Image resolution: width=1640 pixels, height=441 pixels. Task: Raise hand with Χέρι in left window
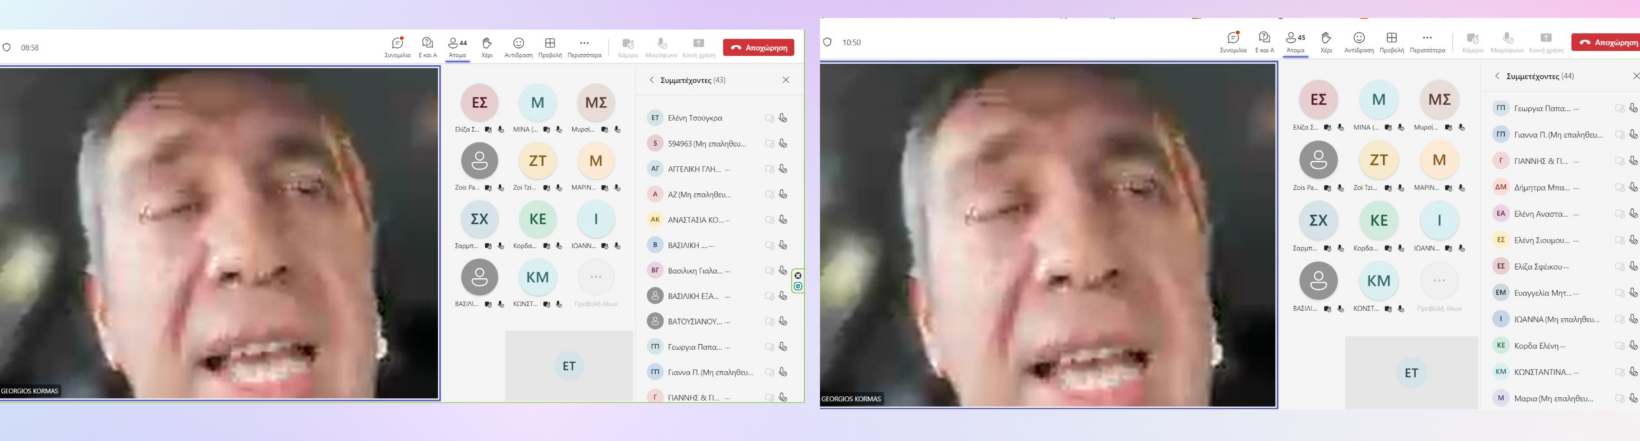pyautogui.click(x=487, y=46)
